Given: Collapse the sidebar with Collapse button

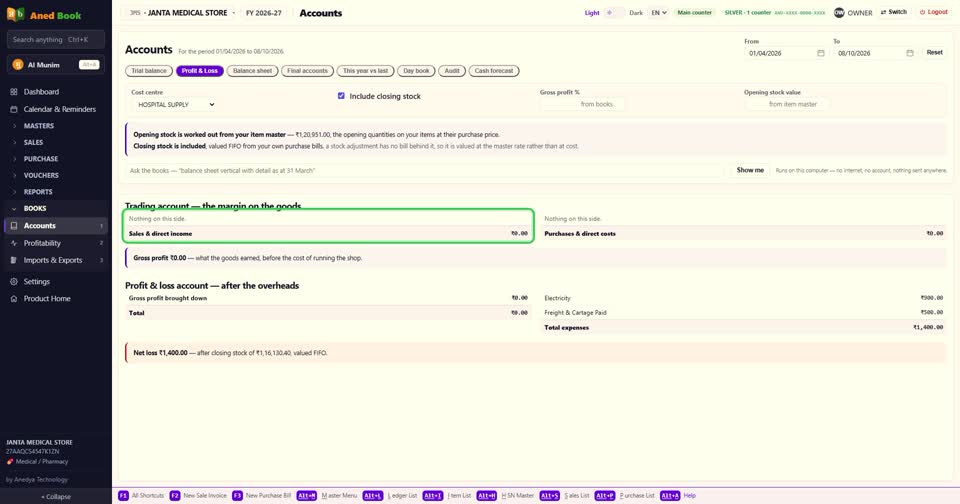Looking at the screenshot, I should tap(56, 497).
